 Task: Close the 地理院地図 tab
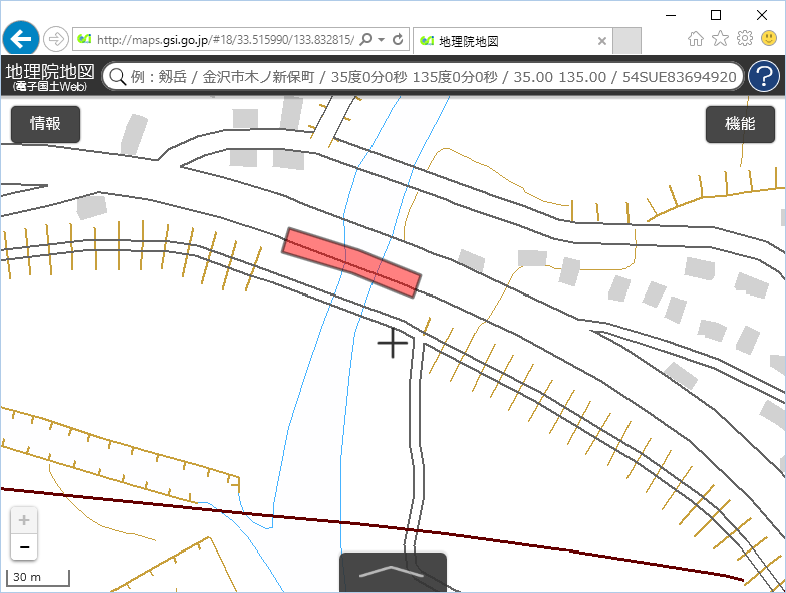pos(602,41)
